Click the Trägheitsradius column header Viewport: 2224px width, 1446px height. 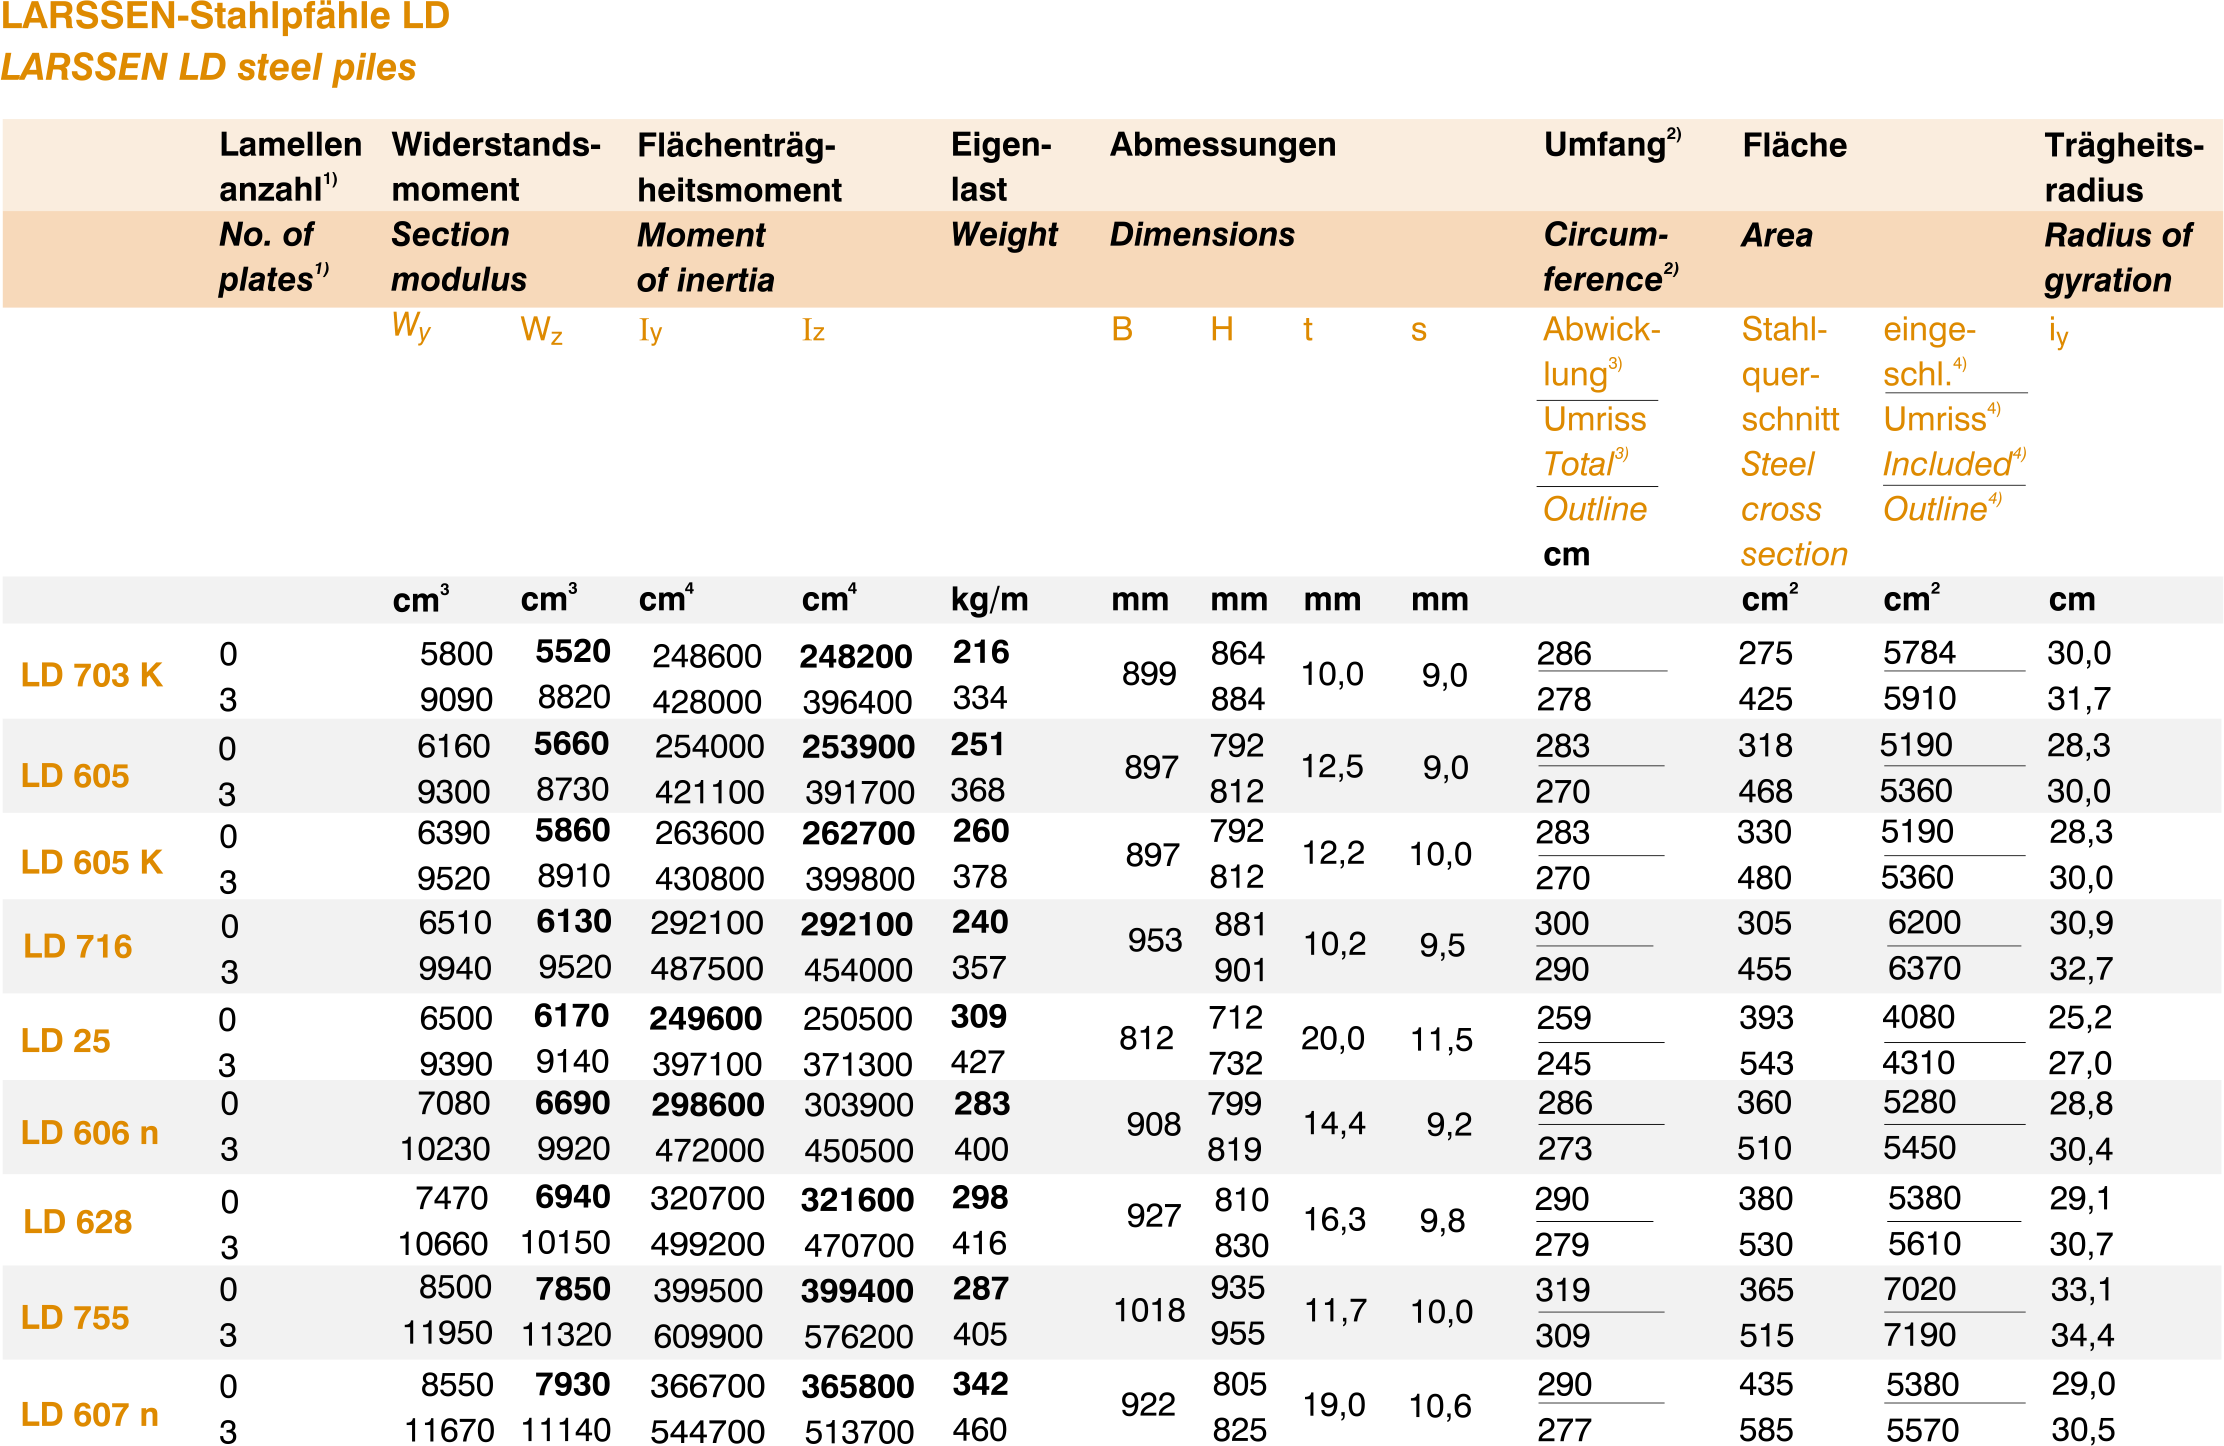tap(2122, 166)
